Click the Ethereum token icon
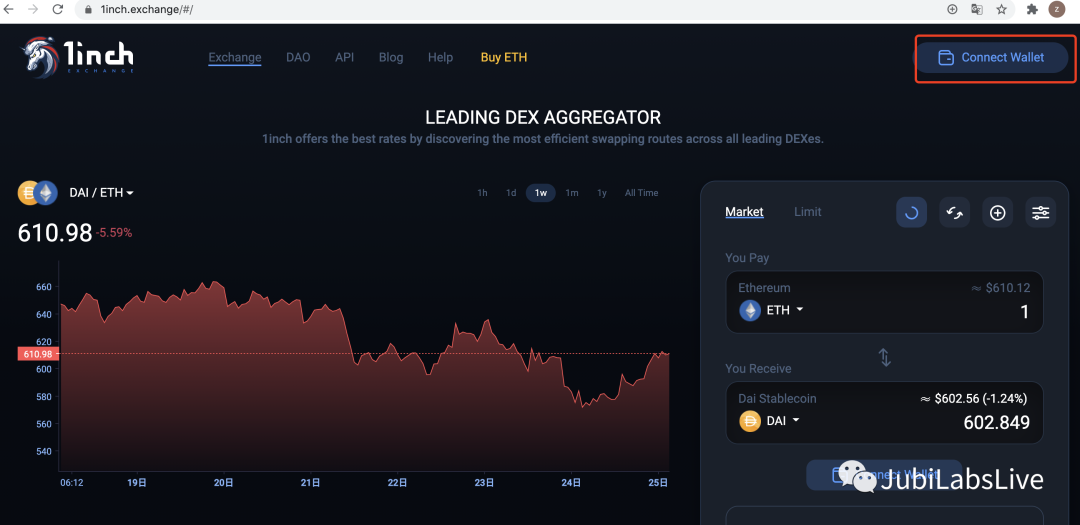The width and height of the screenshot is (1080, 525). [x=750, y=311]
